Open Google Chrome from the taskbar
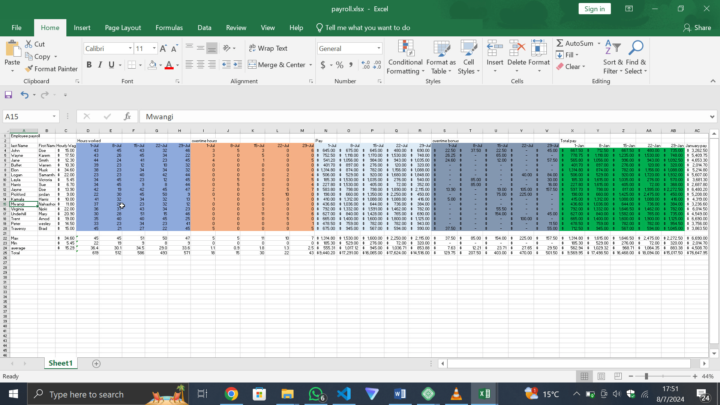Image resolution: width=720 pixels, height=405 pixels. click(x=231, y=394)
